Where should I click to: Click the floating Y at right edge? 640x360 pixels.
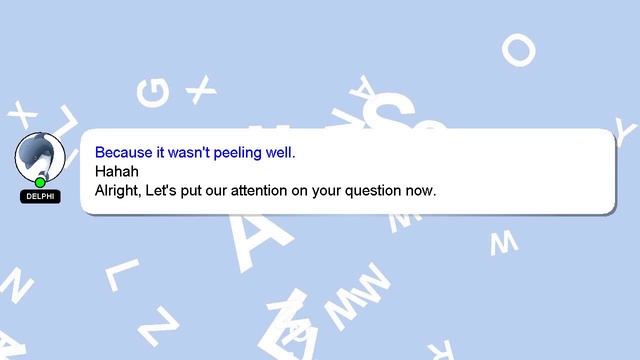pyautogui.click(x=626, y=131)
